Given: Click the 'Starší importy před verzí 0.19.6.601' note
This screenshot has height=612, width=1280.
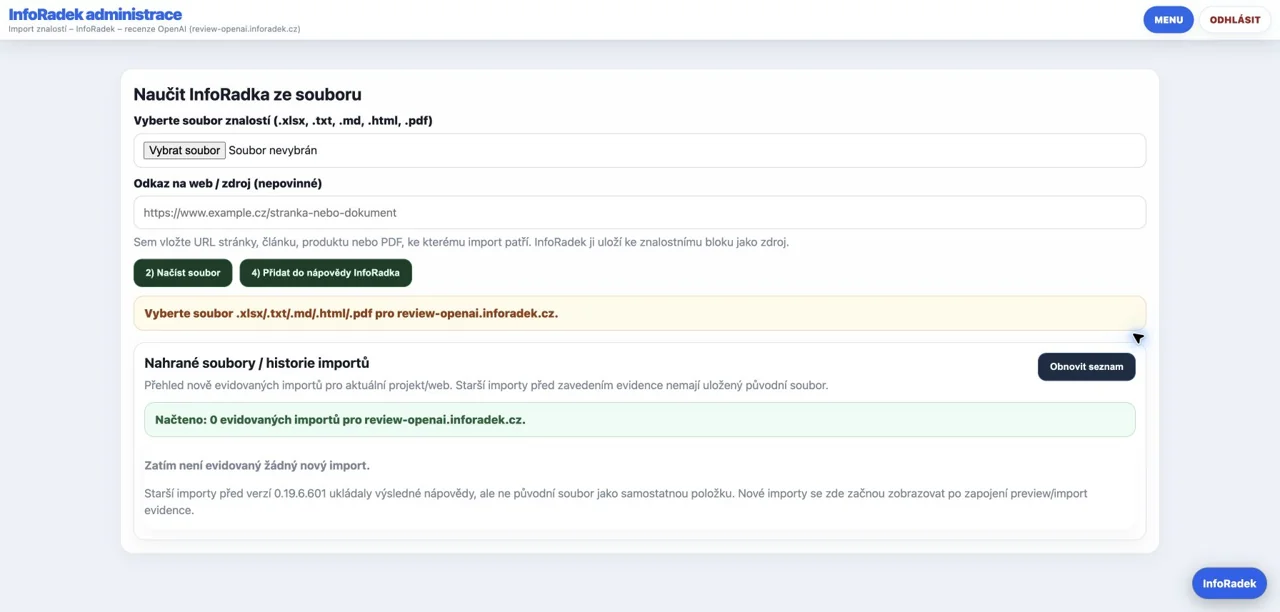Looking at the screenshot, I should (x=616, y=501).
